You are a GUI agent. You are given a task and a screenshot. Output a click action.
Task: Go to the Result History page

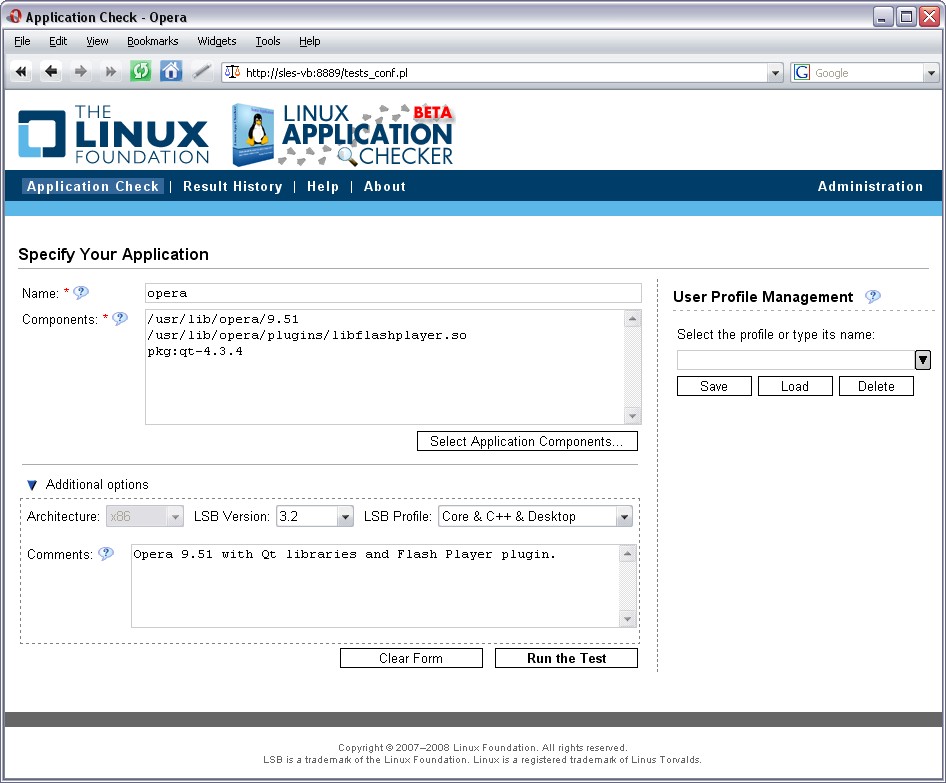(232, 186)
